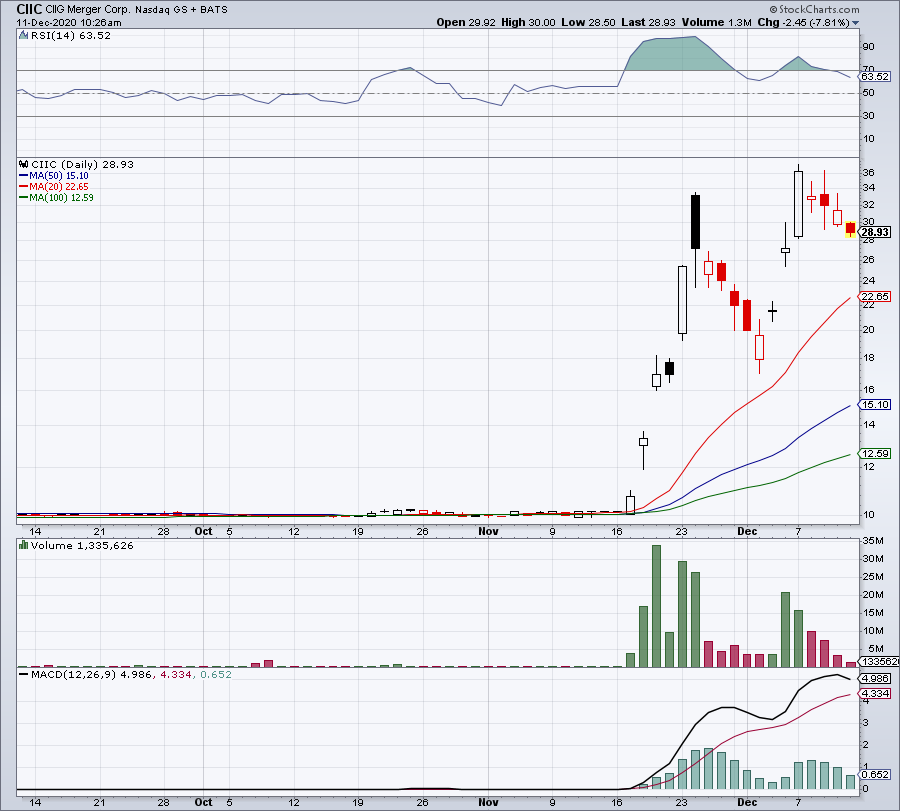The height and width of the screenshot is (811, 900).
Task: Click the '11-Dec-2020 10:26am' timestamp
Action: [69, 23]
